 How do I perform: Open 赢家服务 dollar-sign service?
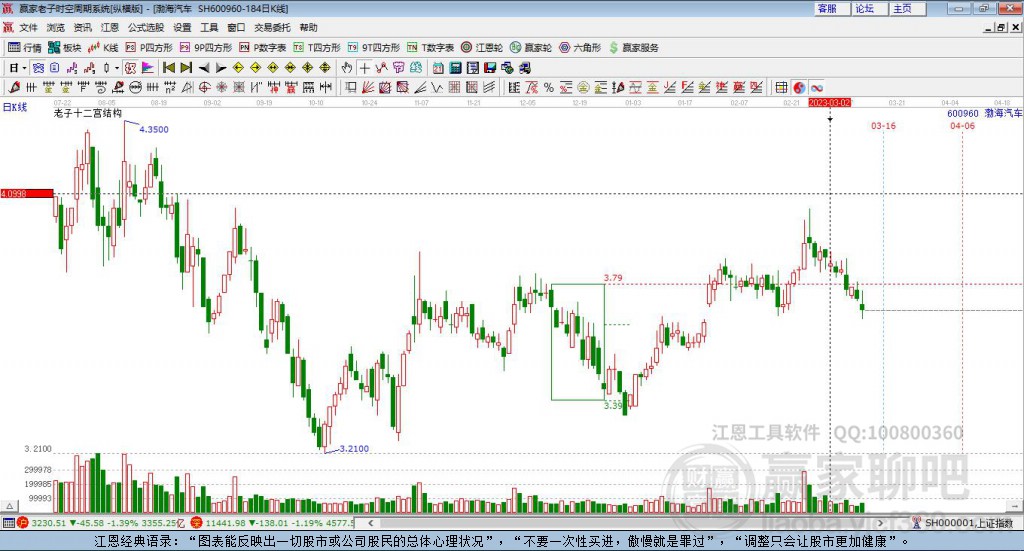633,48
